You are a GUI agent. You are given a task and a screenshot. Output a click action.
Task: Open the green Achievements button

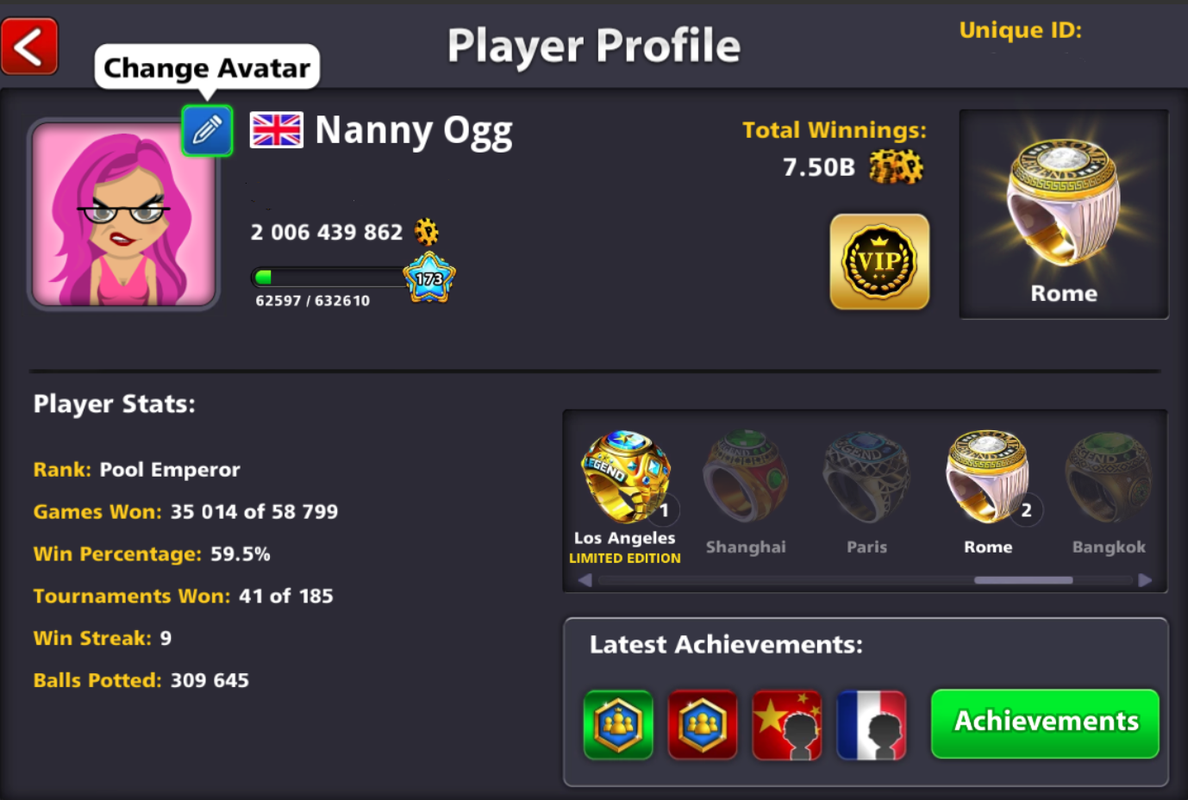click(1045, 723)
